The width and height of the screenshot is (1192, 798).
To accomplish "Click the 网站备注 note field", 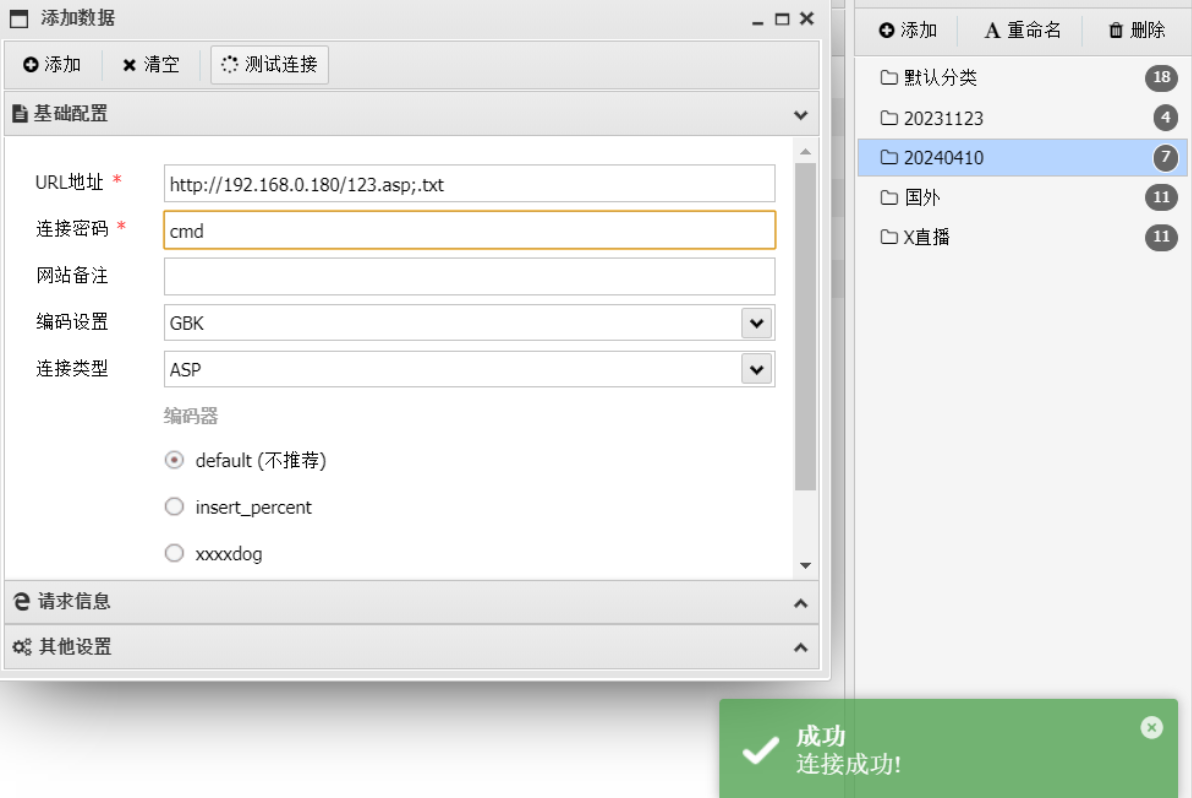I will [x=469, y=277].
